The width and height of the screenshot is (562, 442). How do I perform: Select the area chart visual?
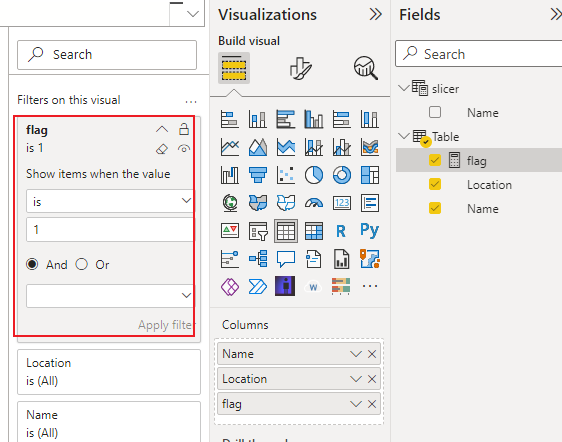coord(258,147)
